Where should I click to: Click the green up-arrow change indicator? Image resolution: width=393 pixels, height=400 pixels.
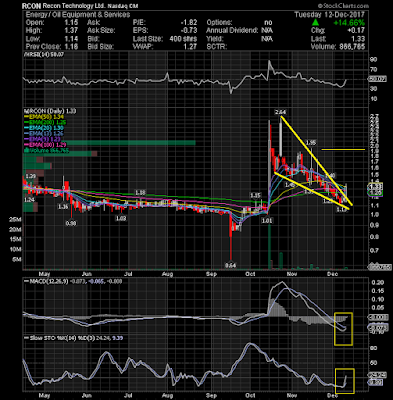point(315,23)
